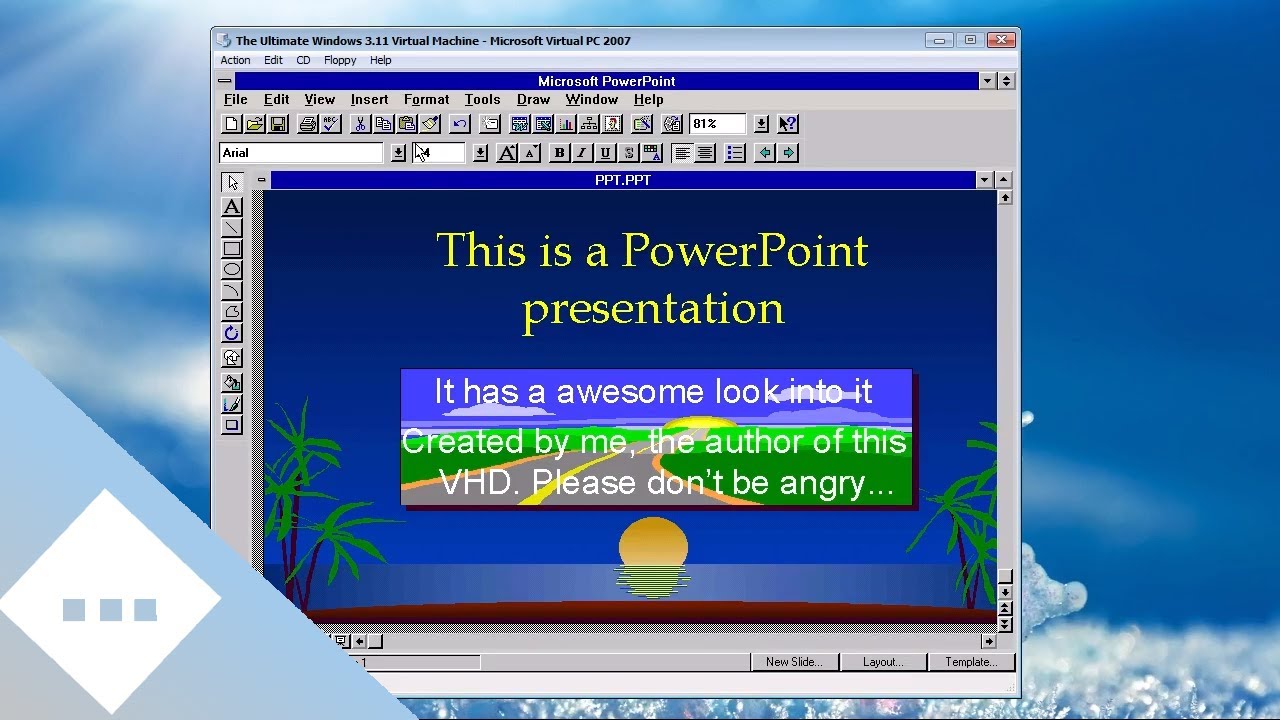Open the Tools menu
Viewport: 1280px width, 720px height.
coord(482,100)
